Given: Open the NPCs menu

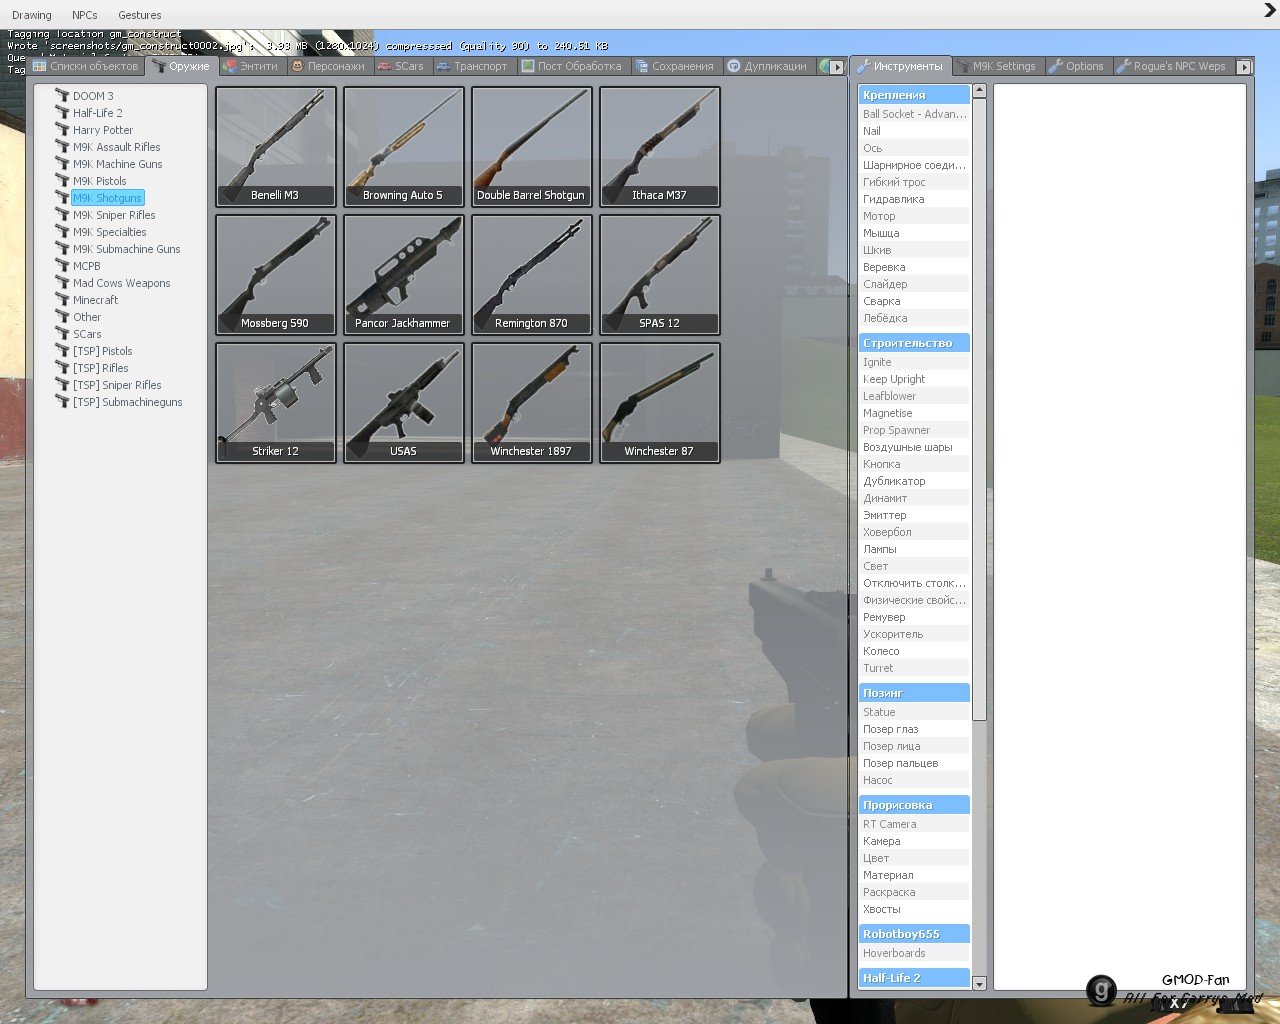Looking at the screenshot, I should pos(85,15).
